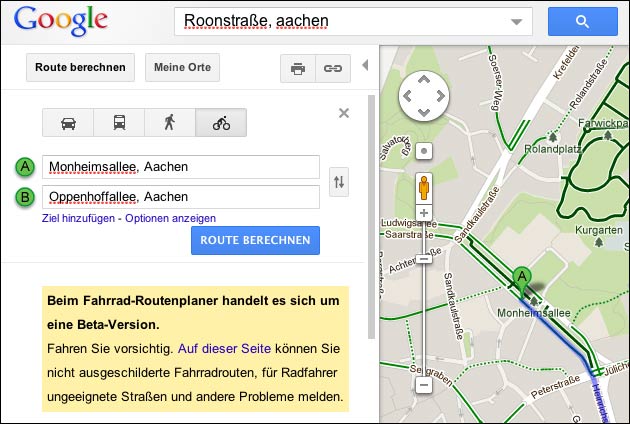Zoom in with the plus button

pyautogui.click(x=424, y=213)
